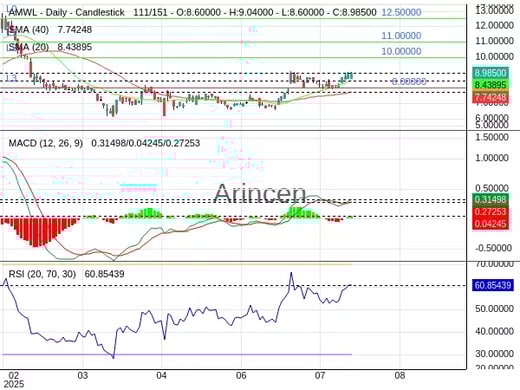This screenshot has width=520, height=390.
Task: Click the red 0.27253 signal value tag
Action: pos(491,212)
